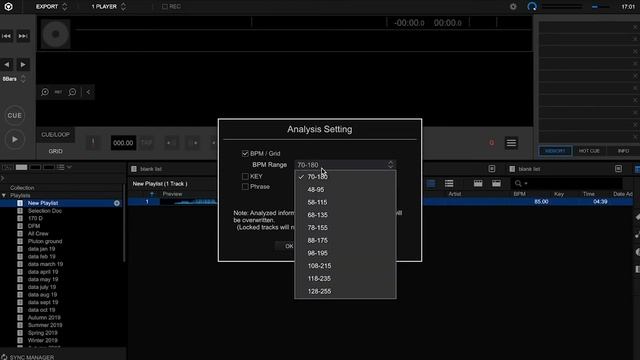640x360 pixels.
Task: Choose BPM range 128-255
Action: pyautogui.click(x=345, y=291)
